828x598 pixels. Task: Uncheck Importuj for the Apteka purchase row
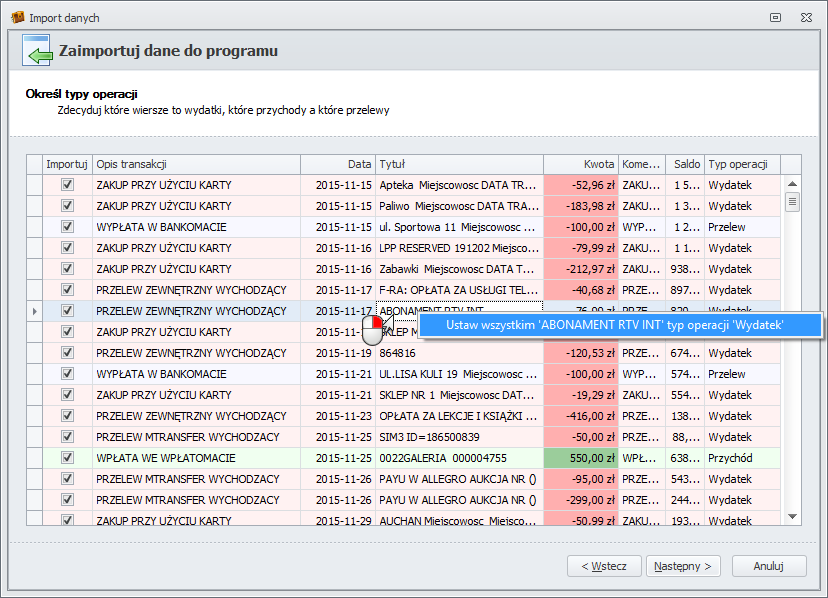click(x=68, y=185)
